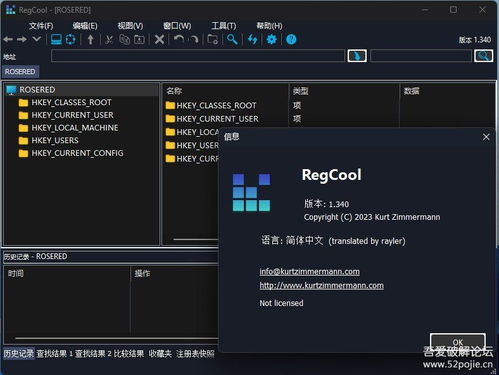The height and width of the screenshot is (375, 499).
Task: Click the RegCool app icon in title bar
Action: coord(11,10)
